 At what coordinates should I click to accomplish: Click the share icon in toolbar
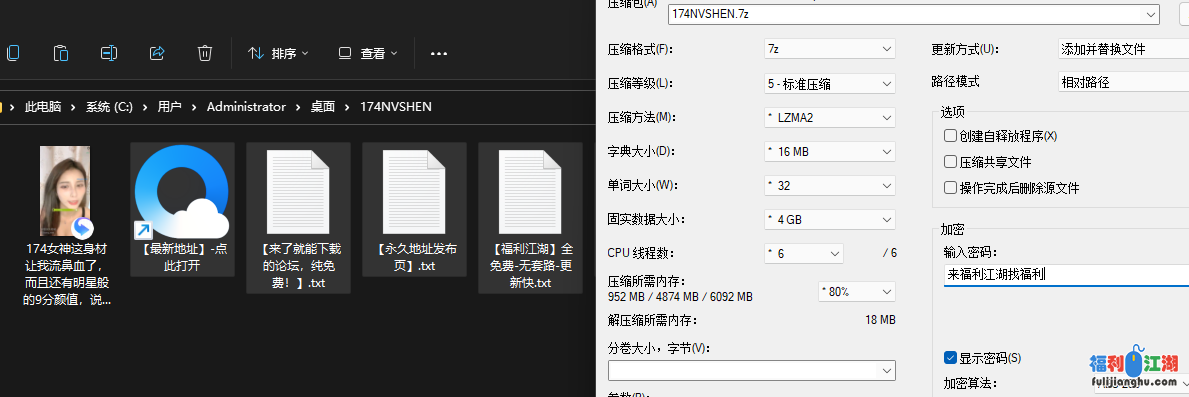point(157,53)
